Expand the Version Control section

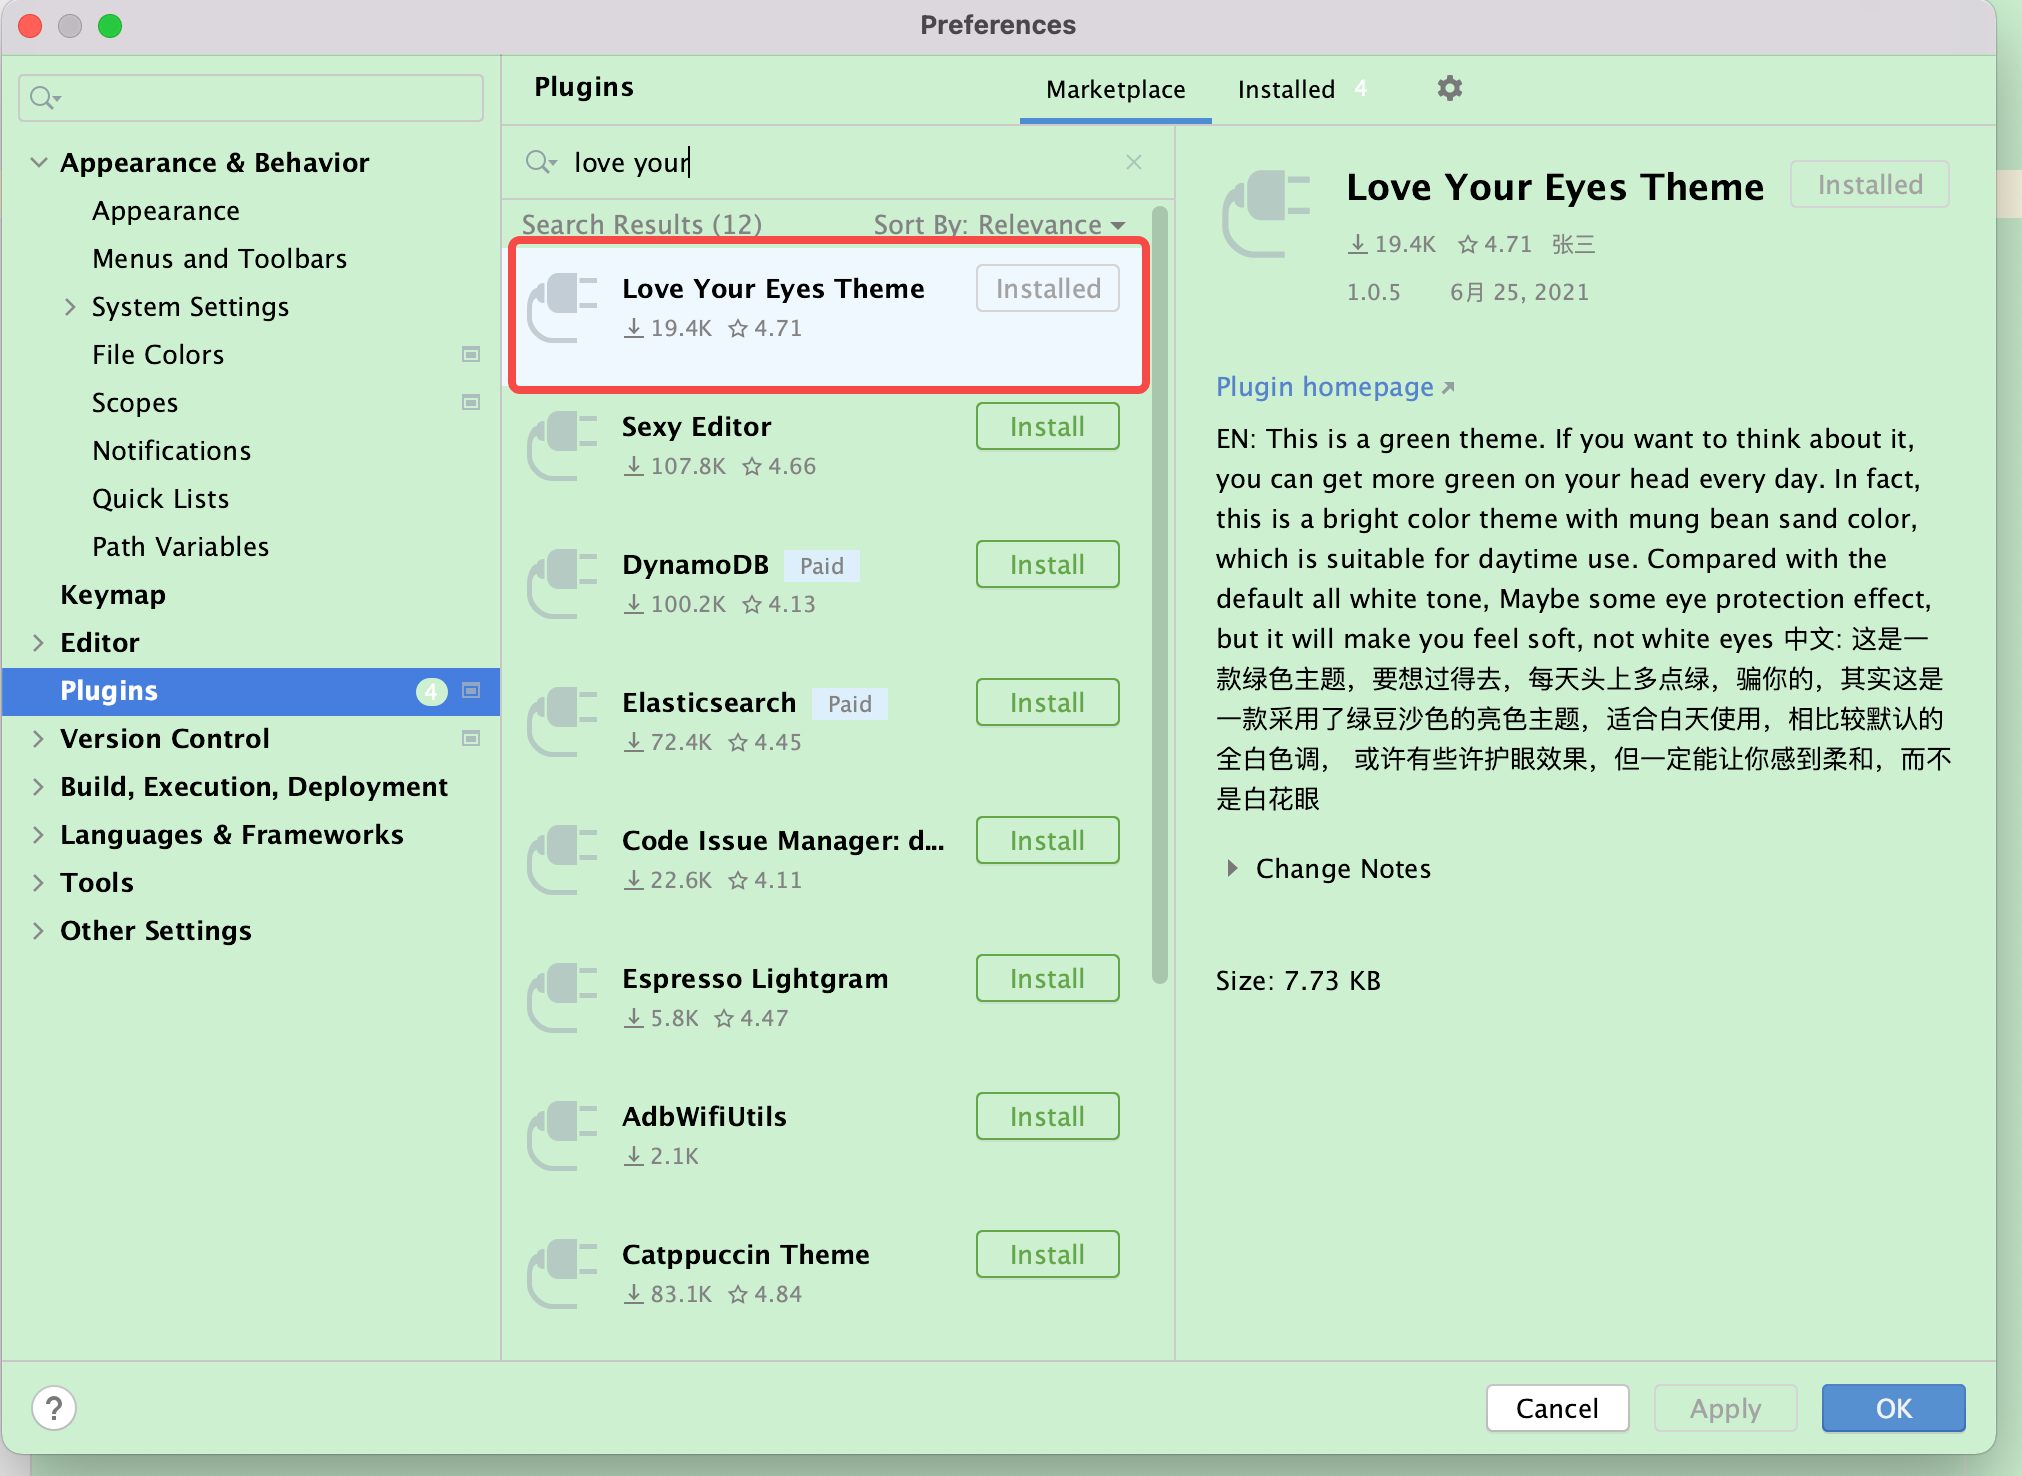pos(36,736)
